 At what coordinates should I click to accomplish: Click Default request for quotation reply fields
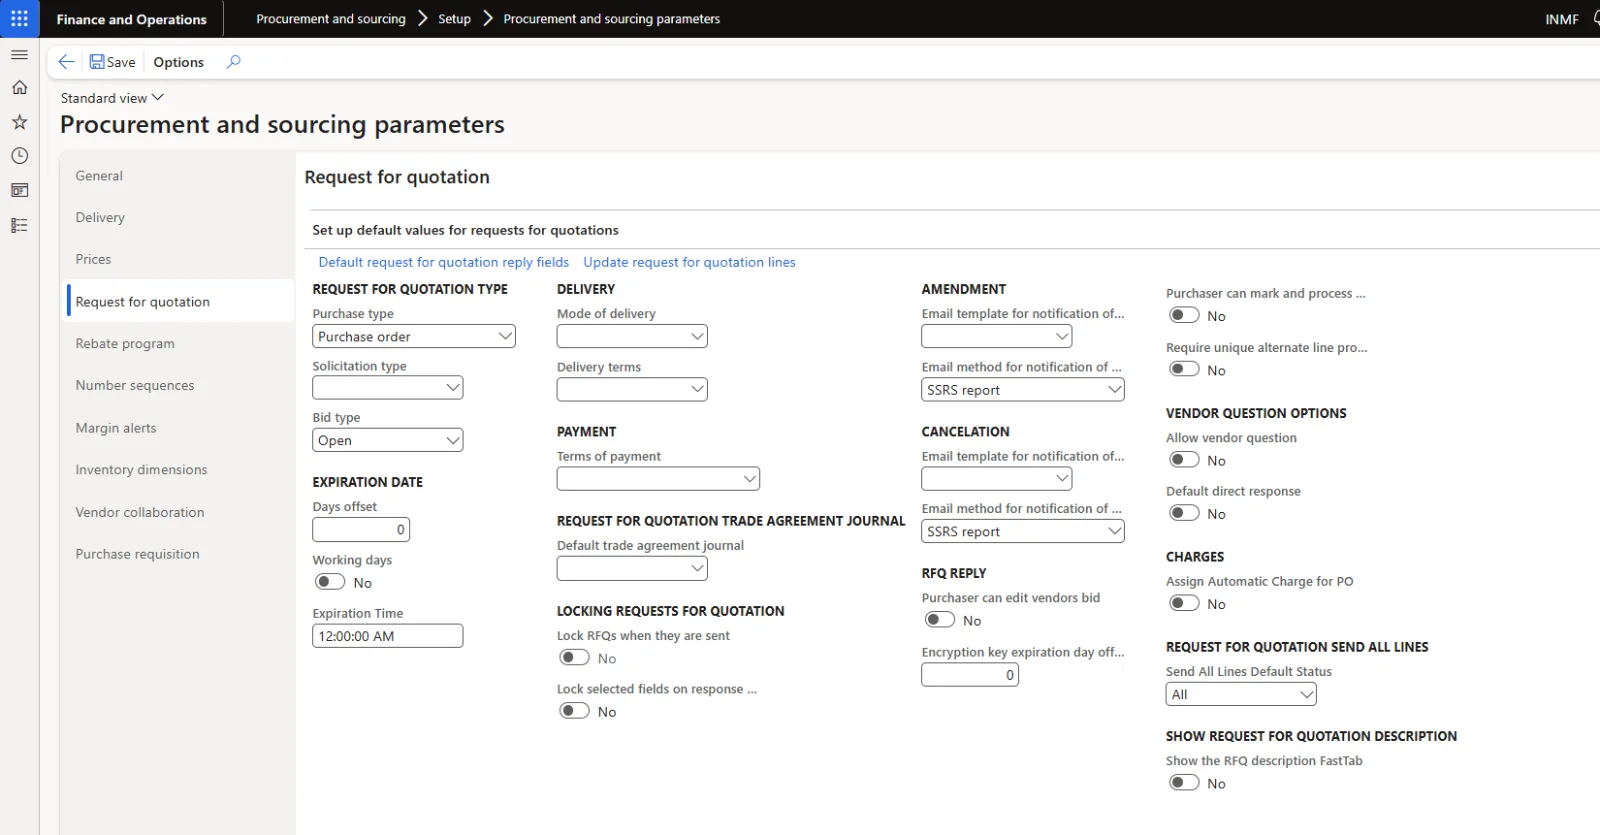(444, 262)
